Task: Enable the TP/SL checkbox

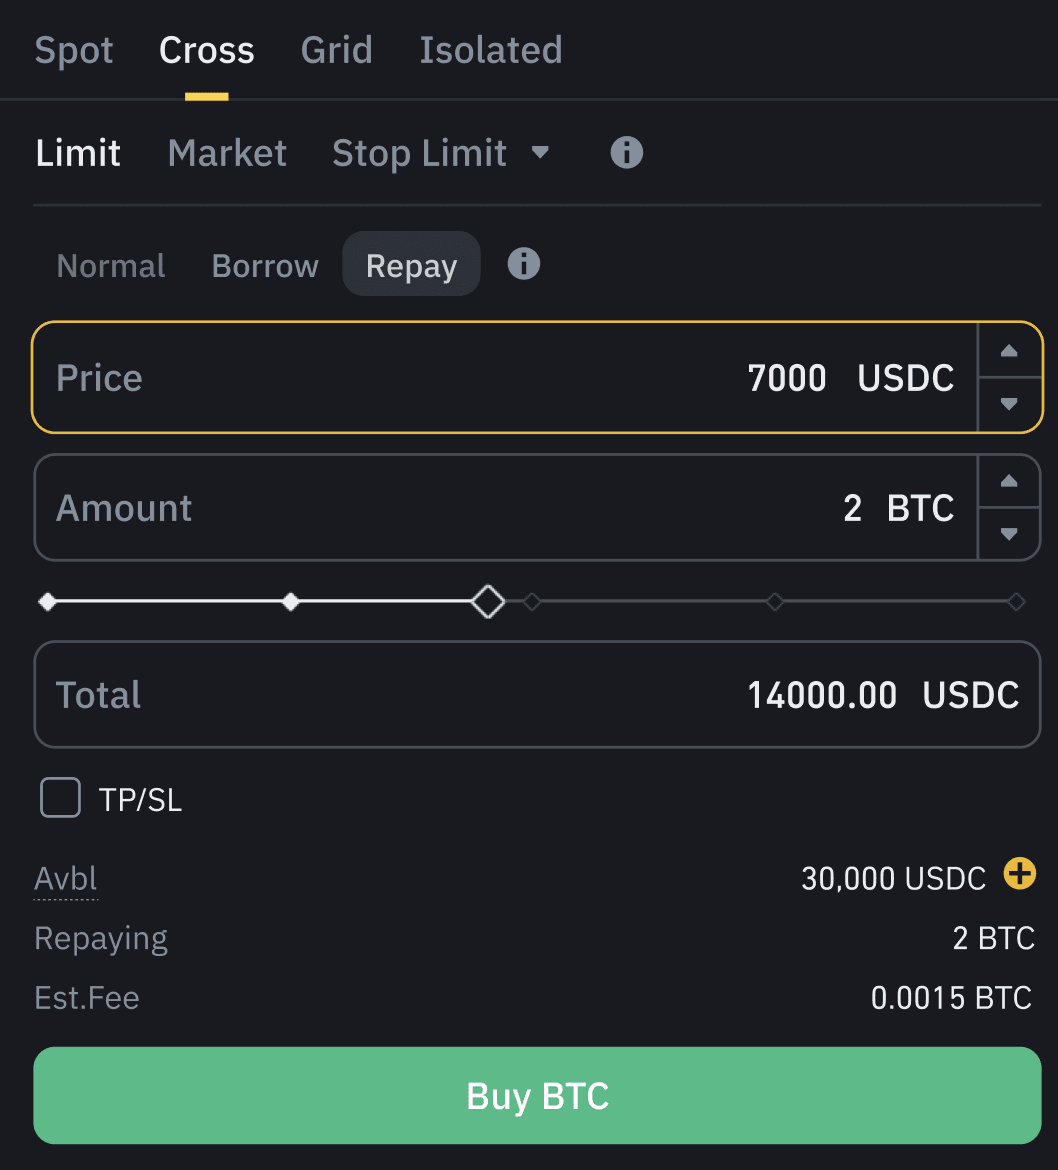Action: point(60,798)
